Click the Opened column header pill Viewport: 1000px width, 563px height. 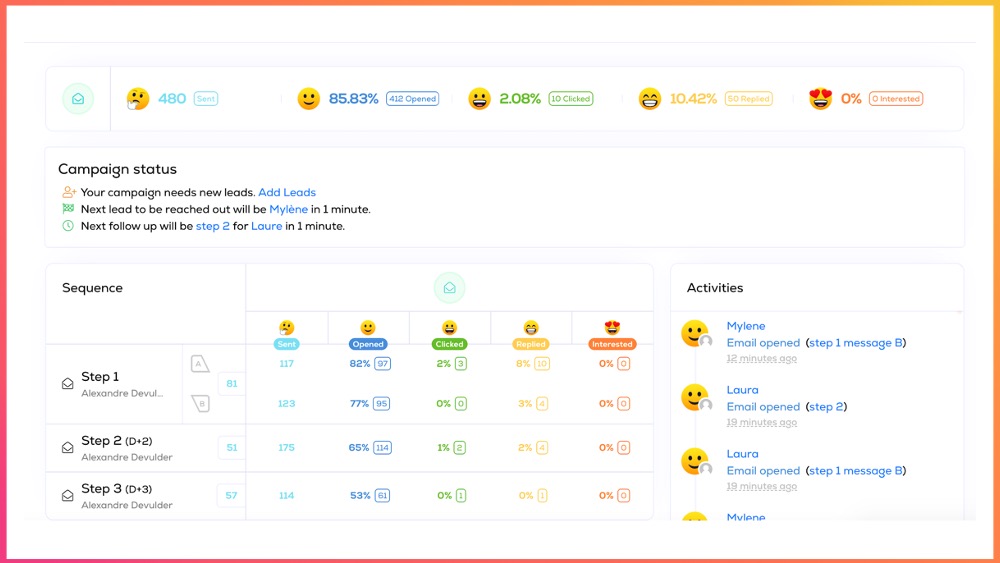[368, 344]
